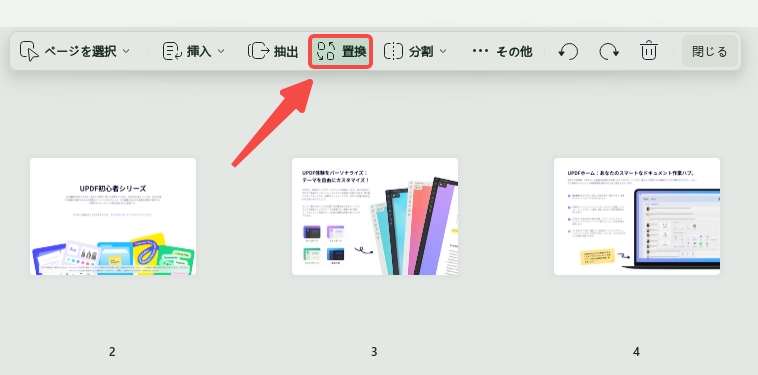The height and width of the screenshot is (375, 758).
Task: Expand the 挿入 dropdown chevron
Action: [x=221, y=51]
